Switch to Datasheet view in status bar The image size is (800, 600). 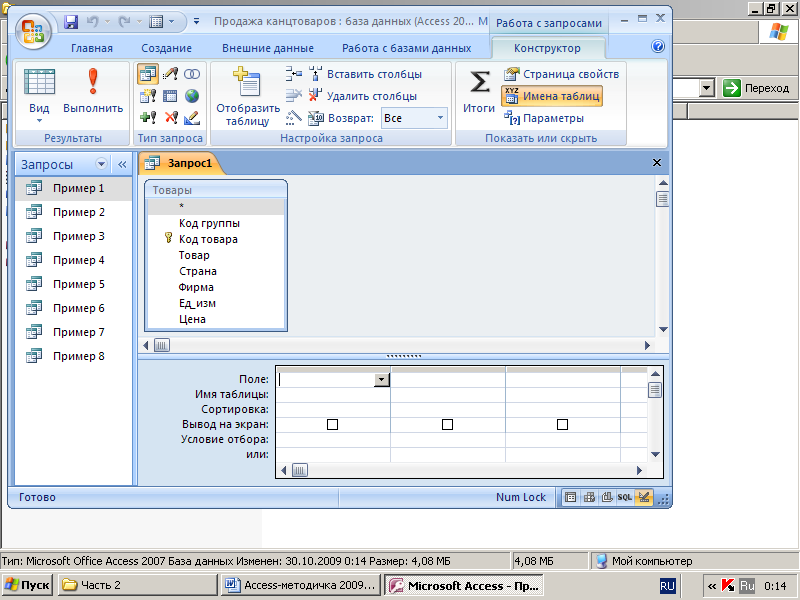pyautogui.click(x=570, y=497)
